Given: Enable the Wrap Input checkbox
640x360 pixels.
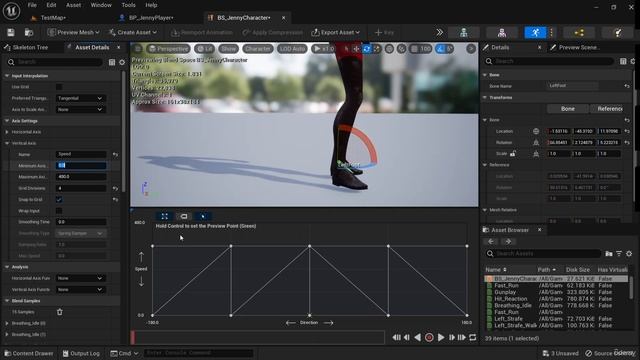Looking at the screenshot, I should (59, 211).
